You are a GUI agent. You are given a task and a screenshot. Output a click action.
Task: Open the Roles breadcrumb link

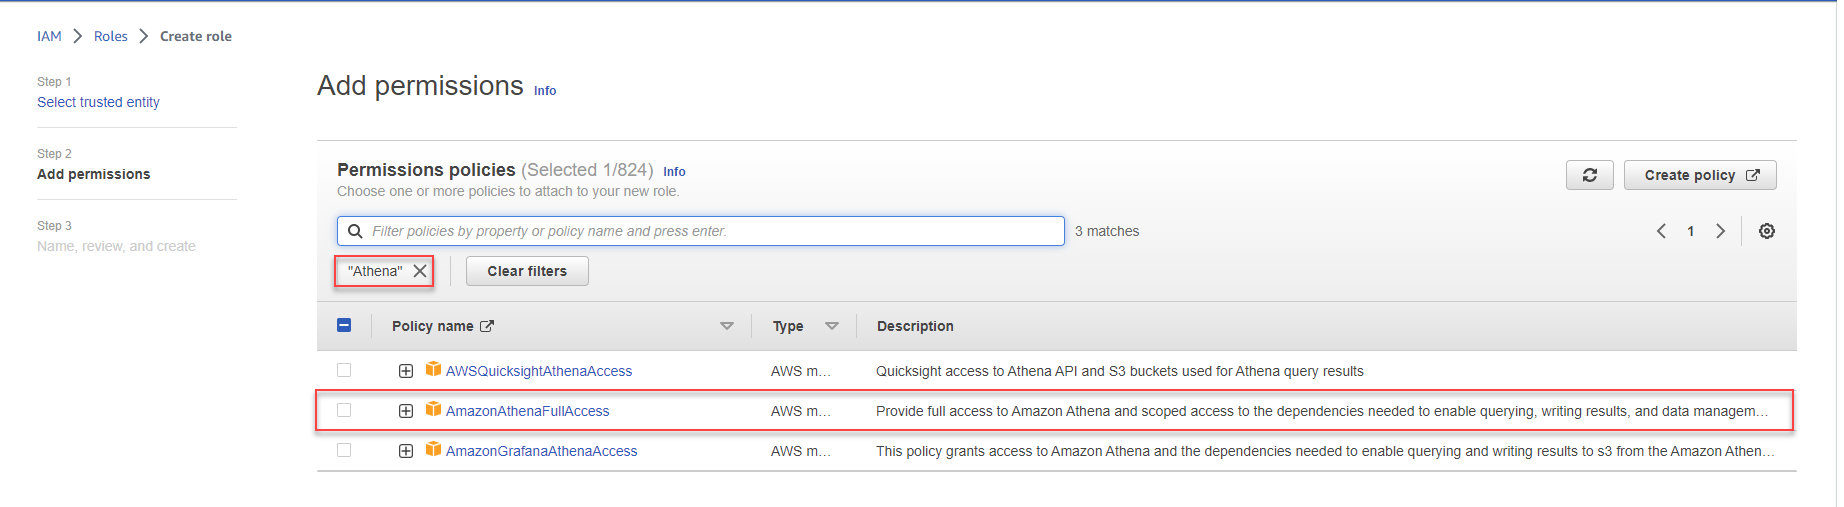(111, 36)
